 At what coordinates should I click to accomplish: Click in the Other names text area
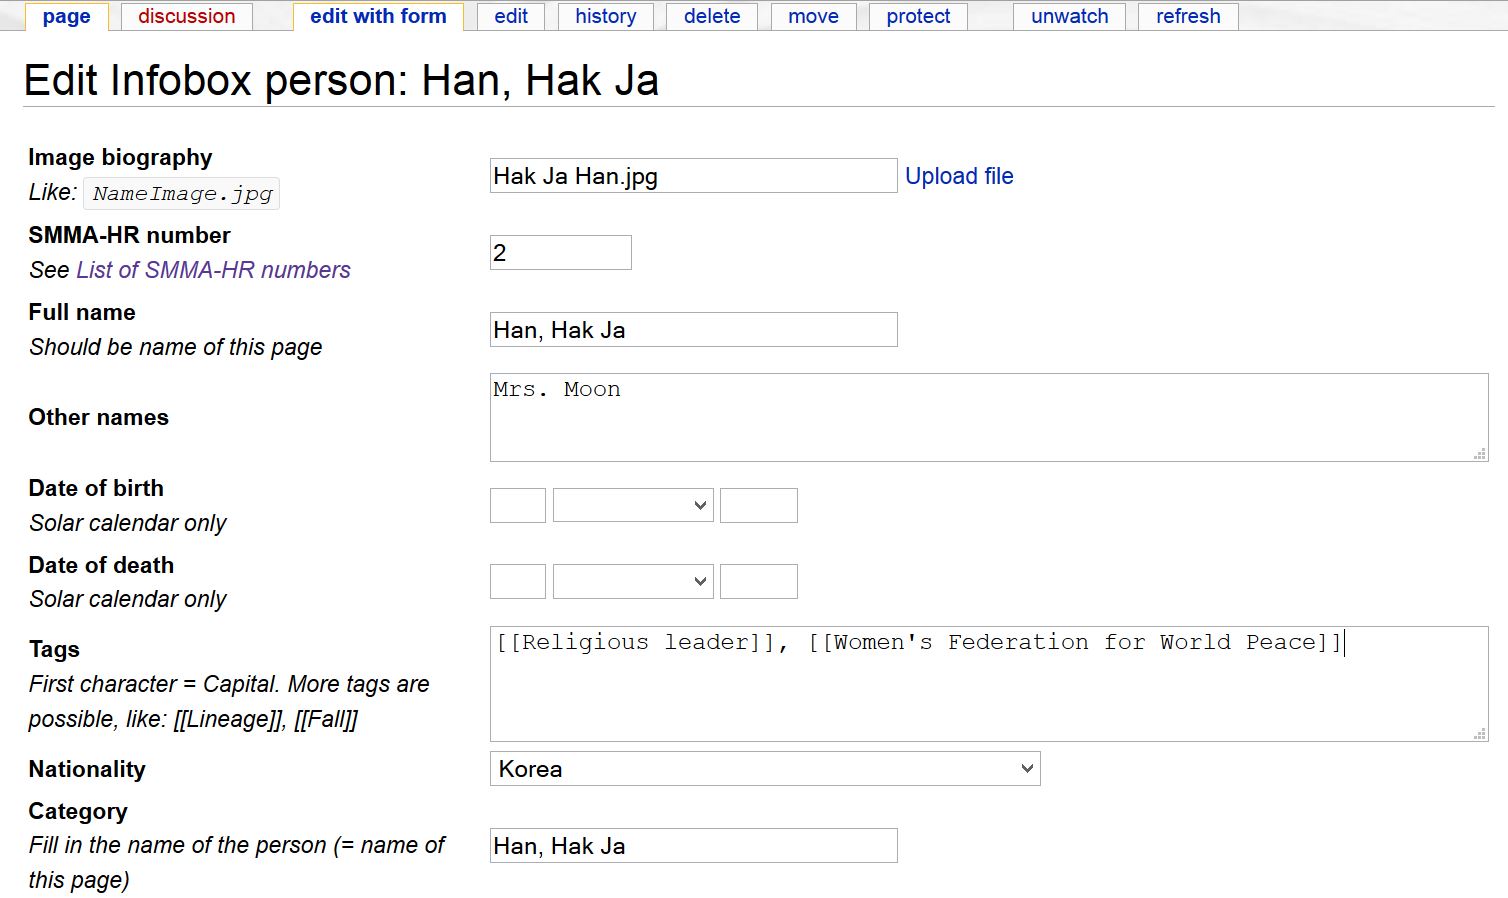[x=988, y=418]
